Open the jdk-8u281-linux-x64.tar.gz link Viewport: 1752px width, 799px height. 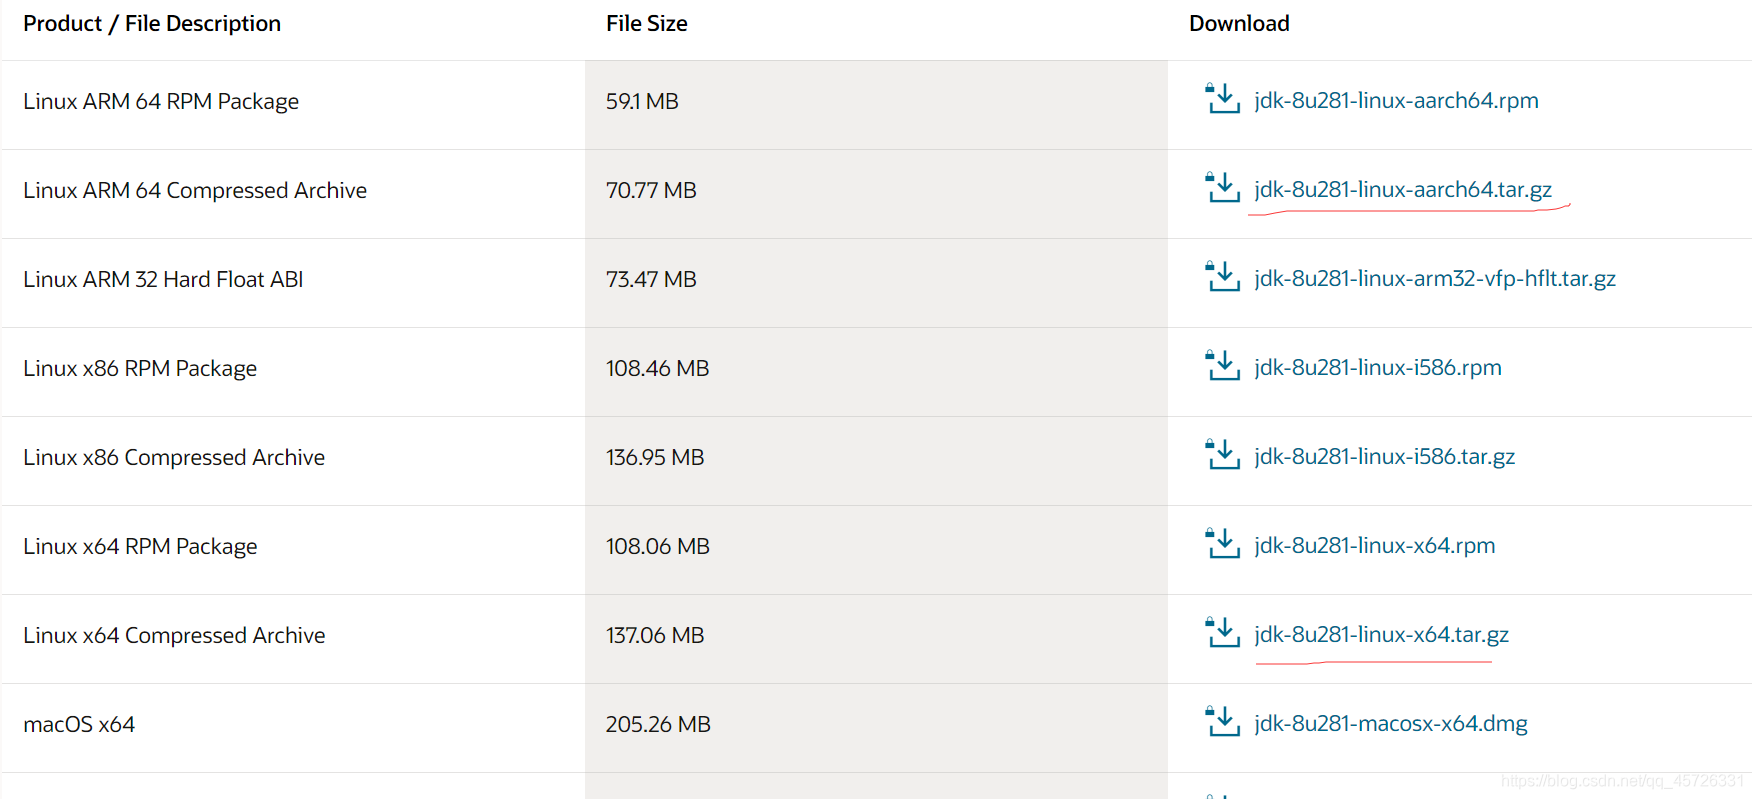click(1382, 635)
